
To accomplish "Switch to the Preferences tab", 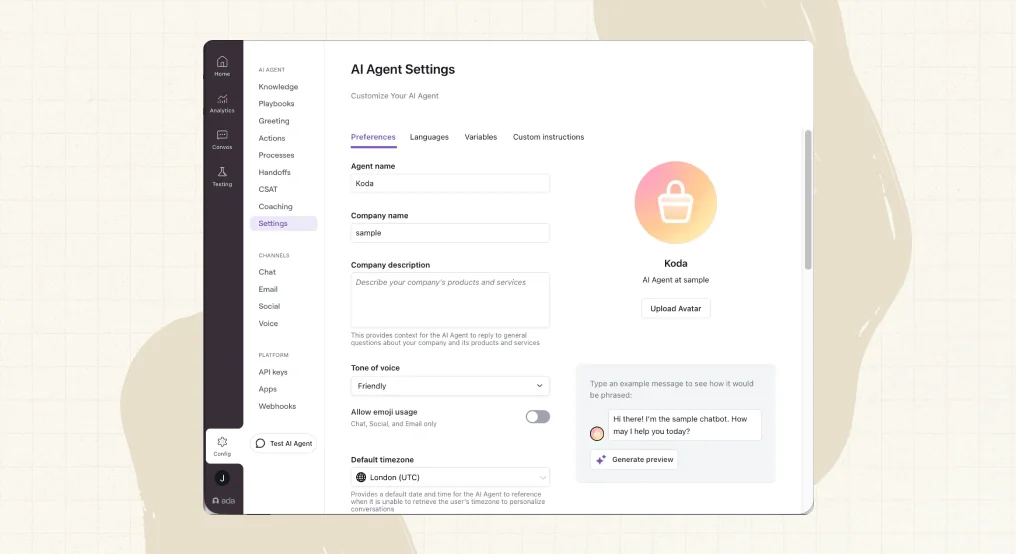I will [373, 137].
